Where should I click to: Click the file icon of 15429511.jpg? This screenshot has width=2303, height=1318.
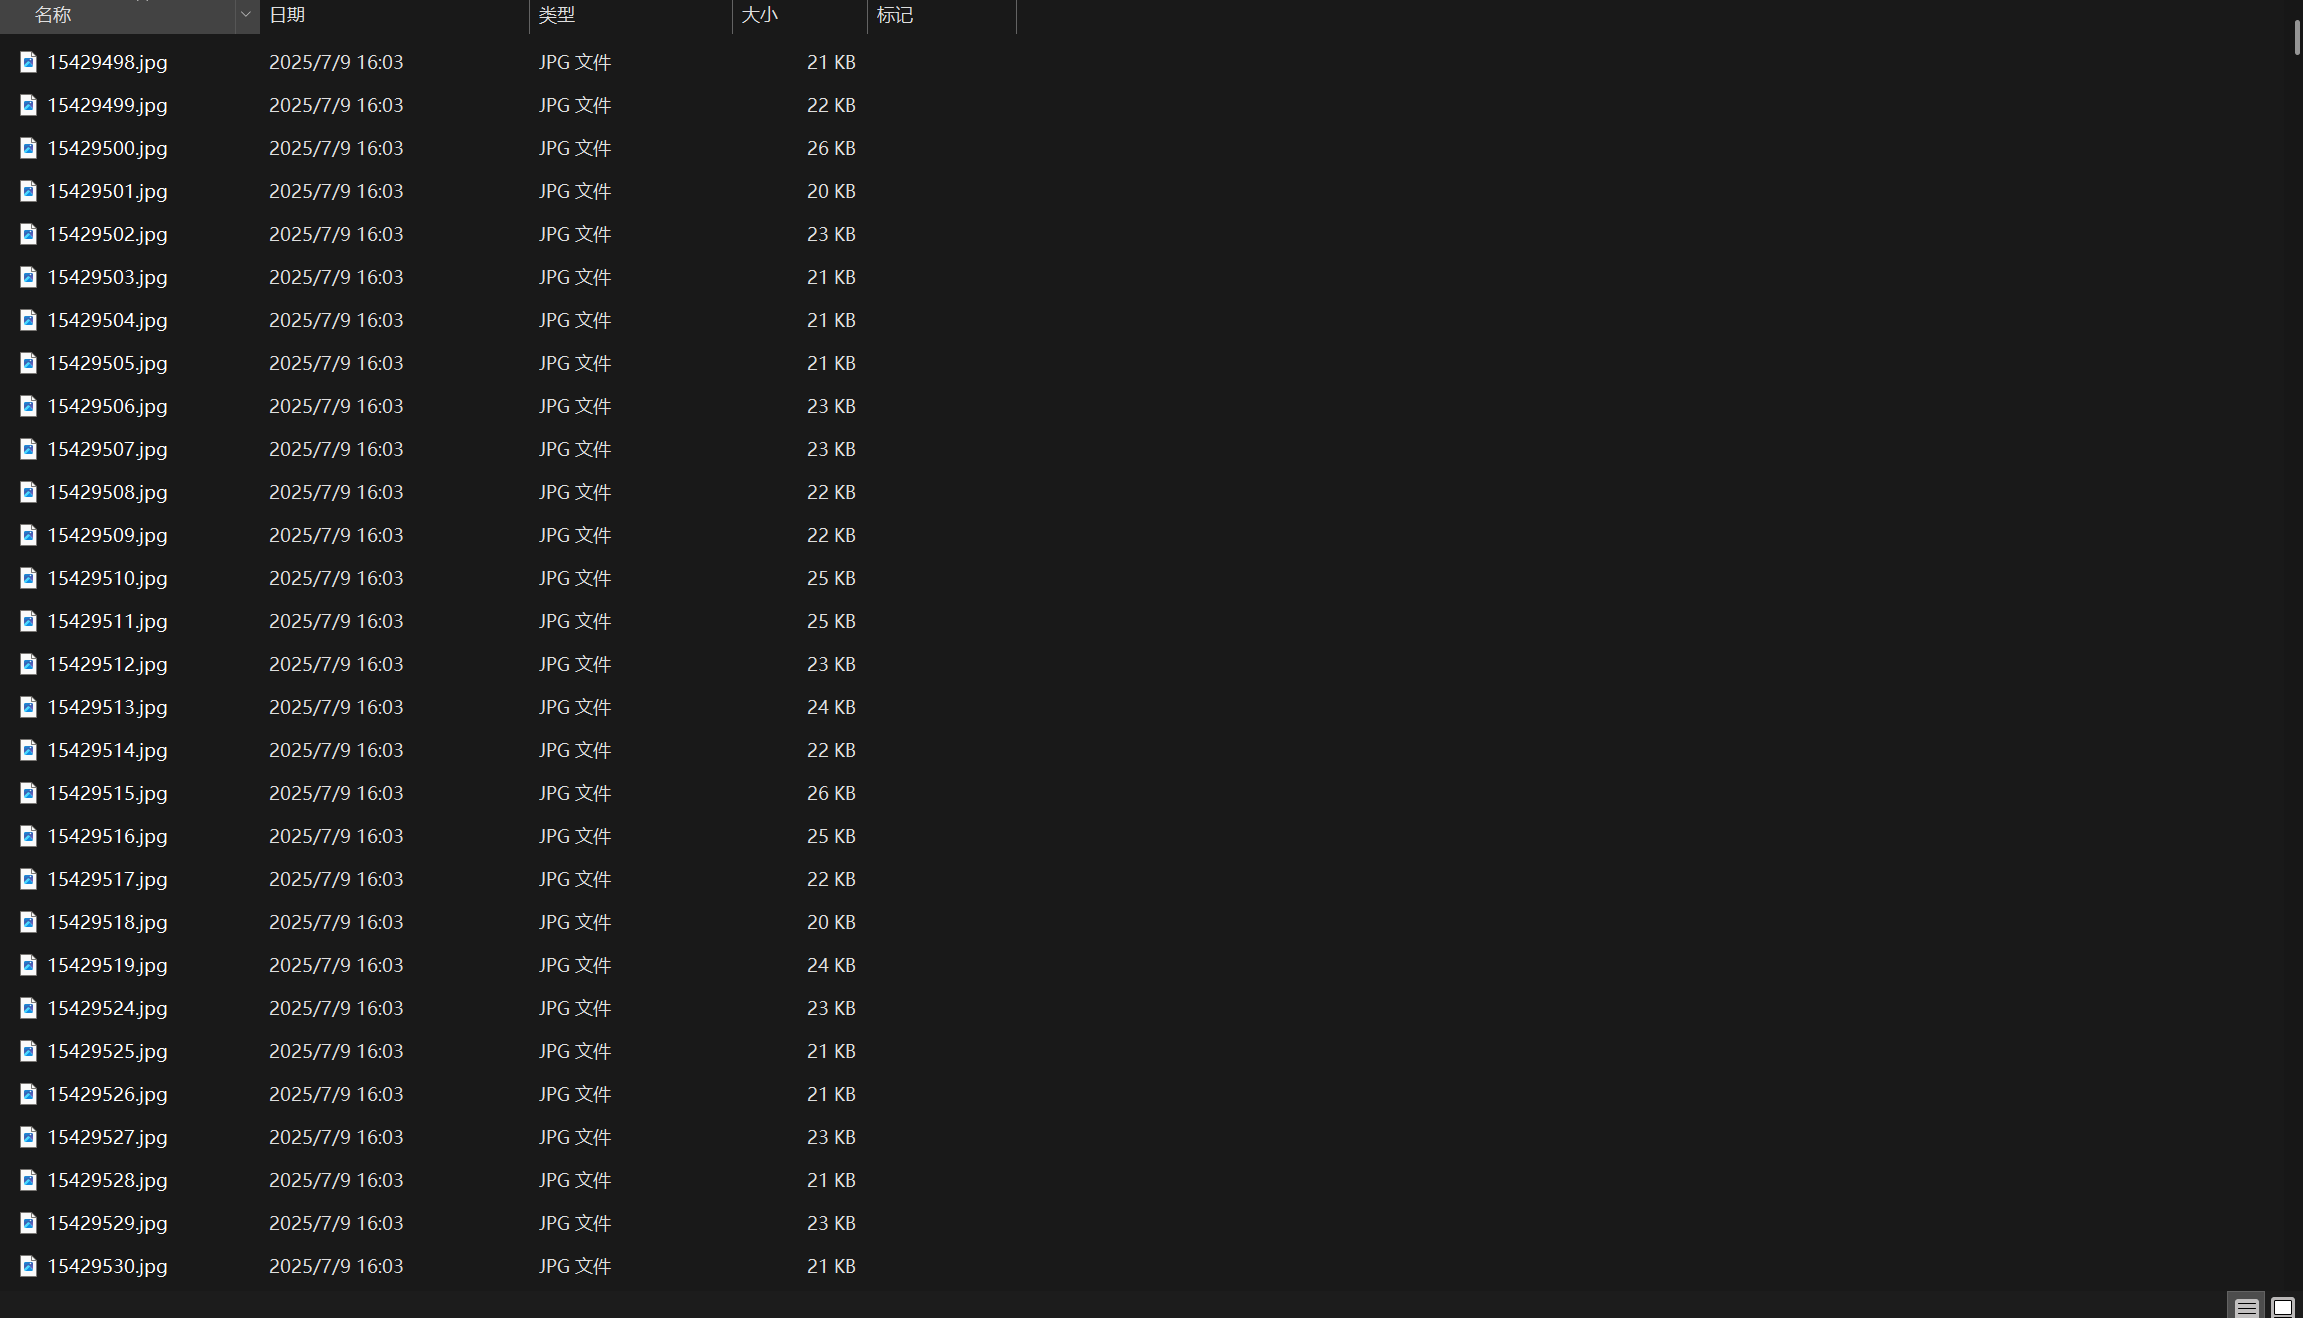[29, 621]
